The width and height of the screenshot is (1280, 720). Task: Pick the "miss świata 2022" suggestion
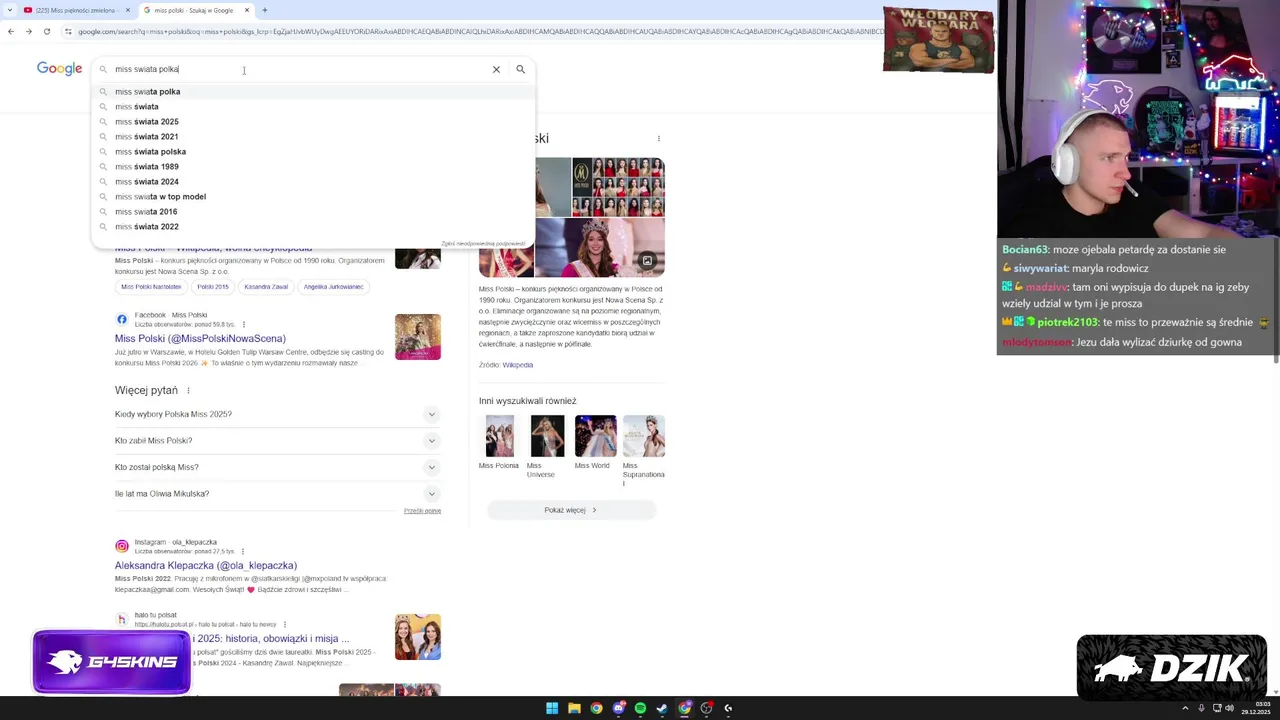314,226
